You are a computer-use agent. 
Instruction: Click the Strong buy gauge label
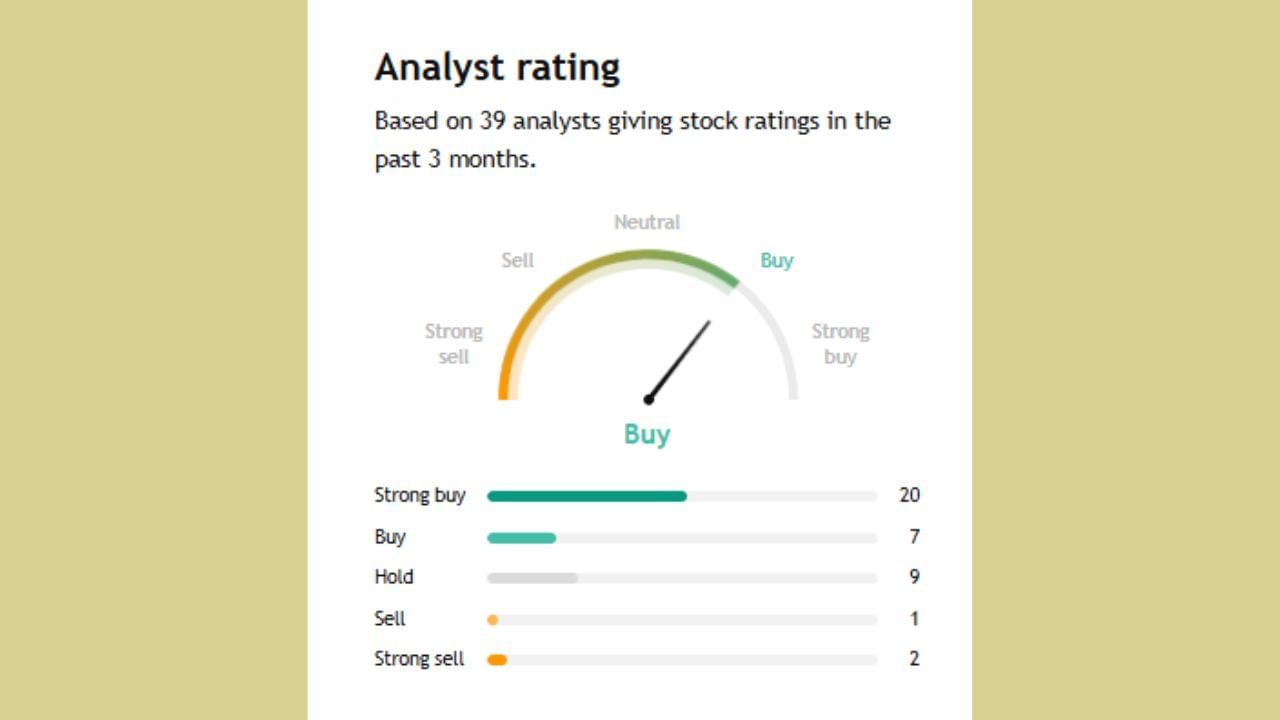click(840, 343)
